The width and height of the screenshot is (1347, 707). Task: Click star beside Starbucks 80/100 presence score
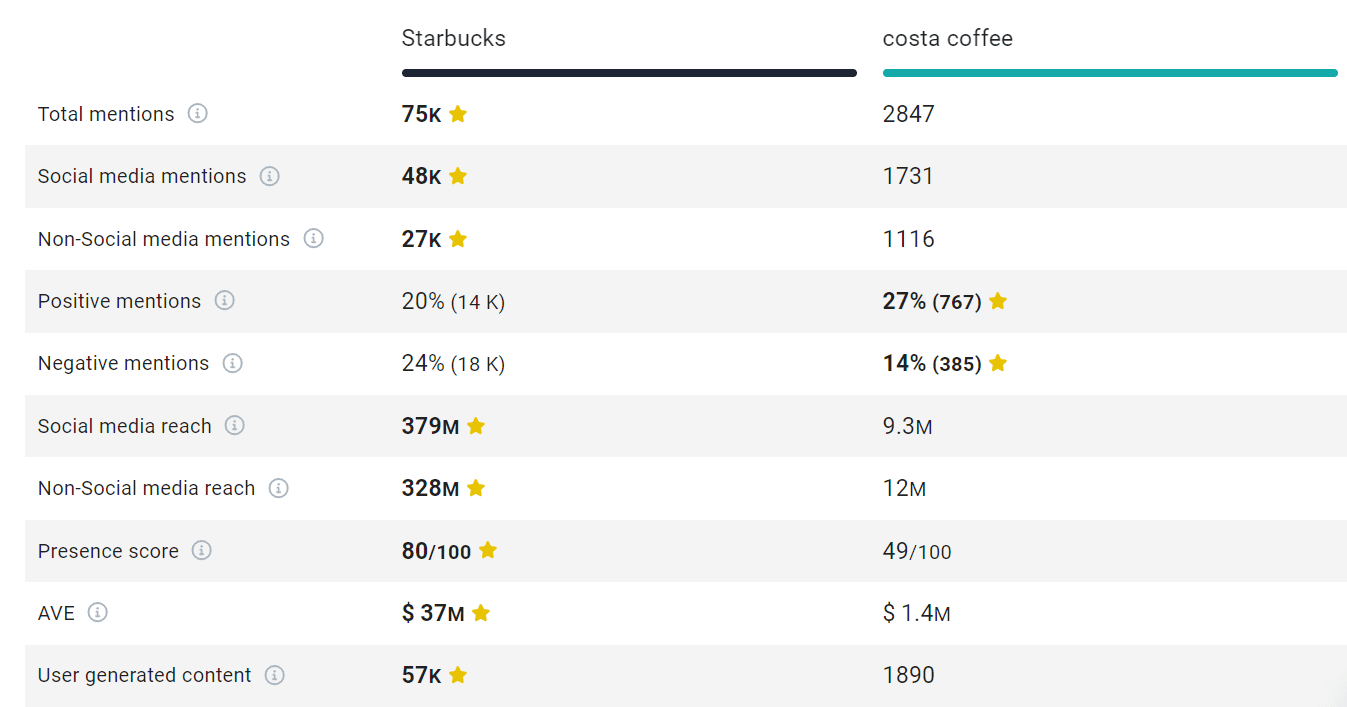(487, 551)
